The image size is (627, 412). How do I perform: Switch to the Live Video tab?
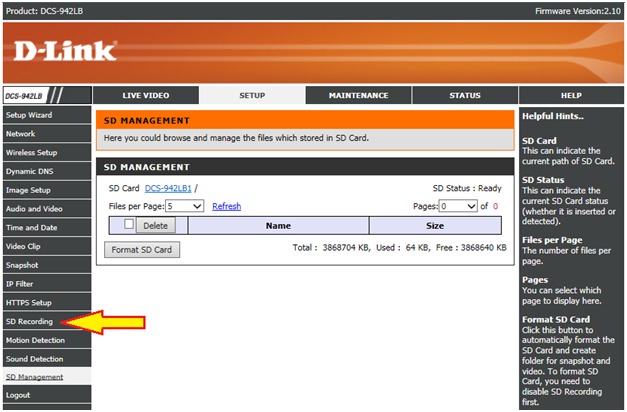pos(145,96)
